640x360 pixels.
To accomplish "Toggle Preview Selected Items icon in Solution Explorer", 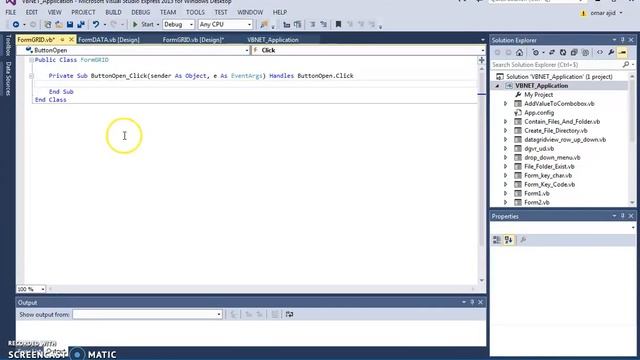I will click(x=622, y=52).
